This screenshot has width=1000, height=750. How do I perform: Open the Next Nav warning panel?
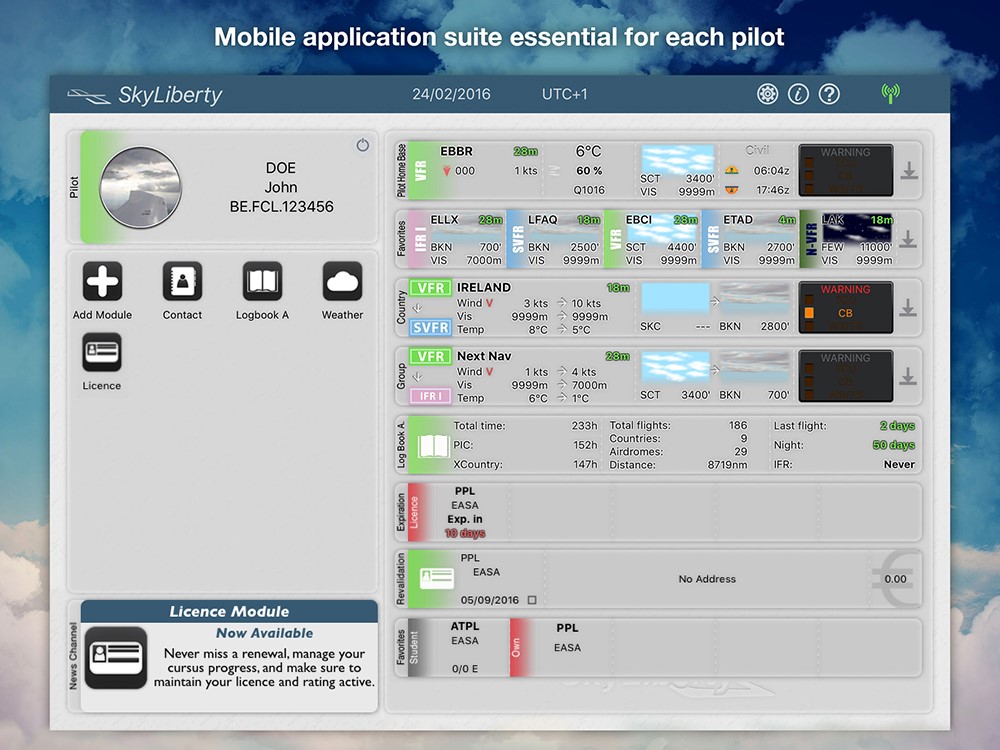tap(846, 377)
